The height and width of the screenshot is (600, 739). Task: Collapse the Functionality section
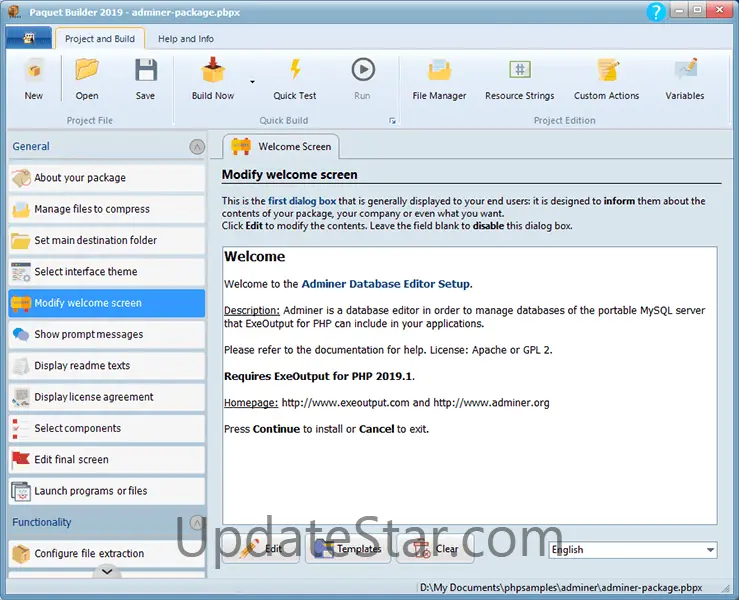[197, 523]
